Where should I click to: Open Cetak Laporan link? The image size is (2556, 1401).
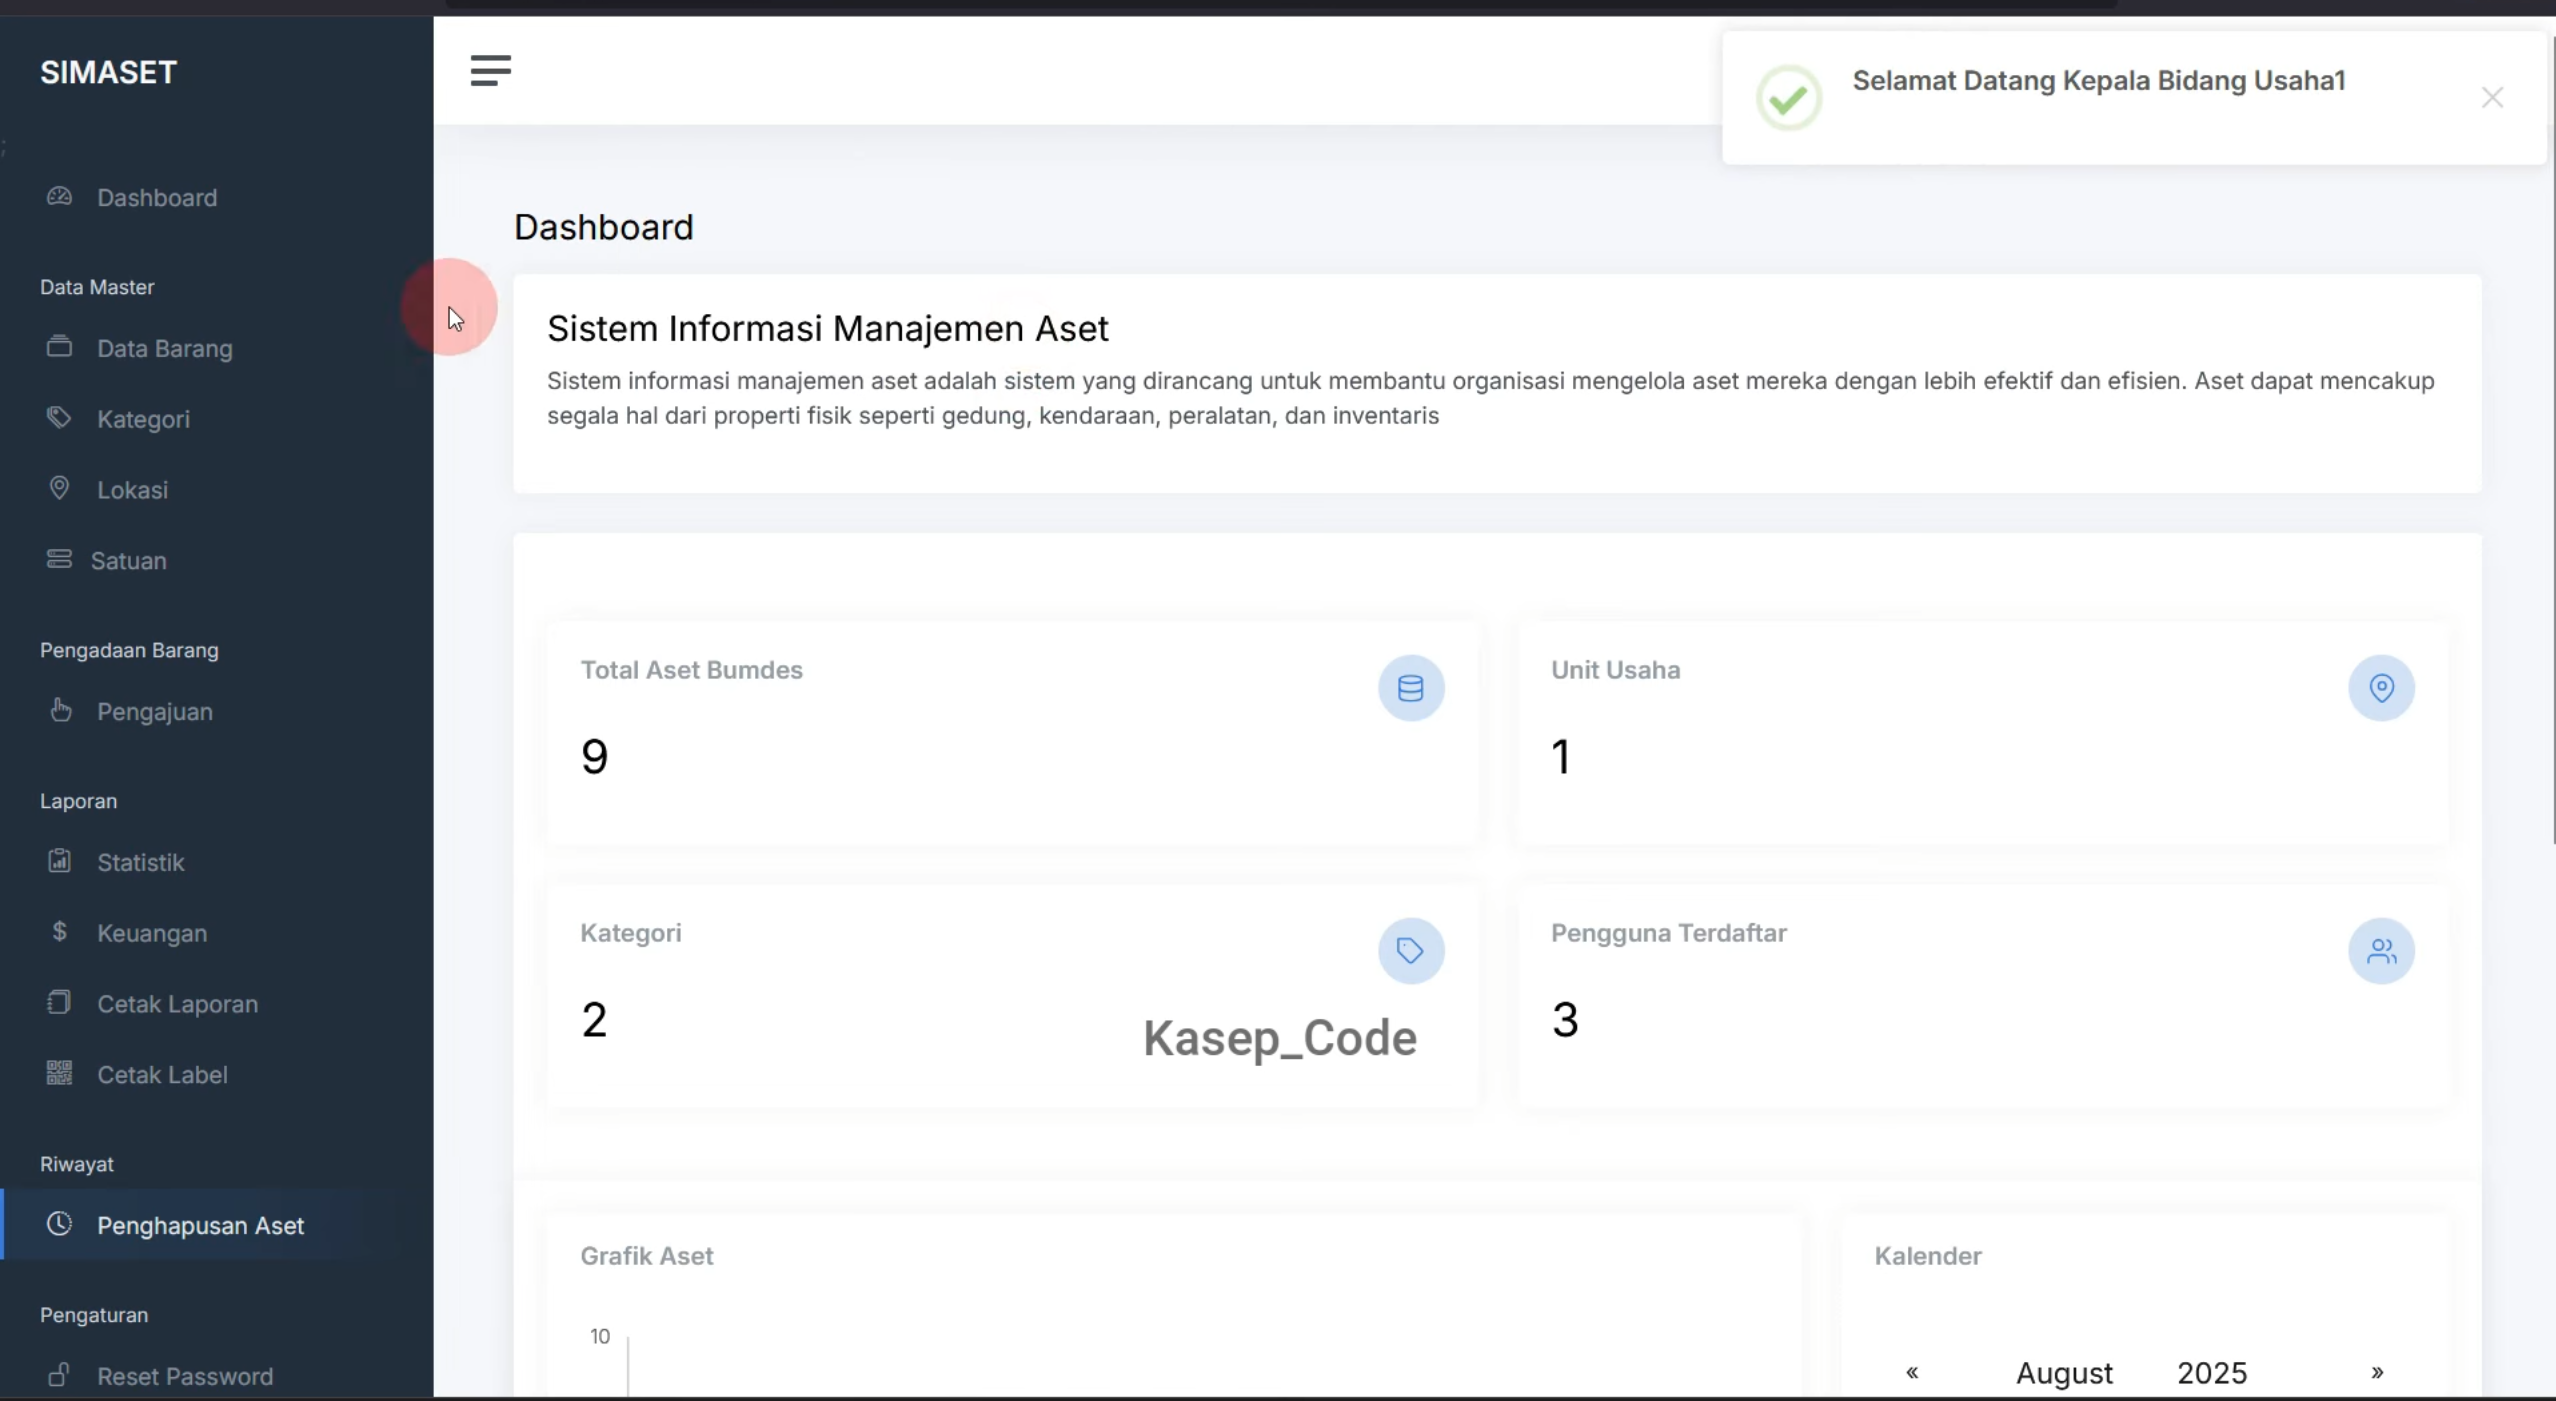tap(177, 1004)
